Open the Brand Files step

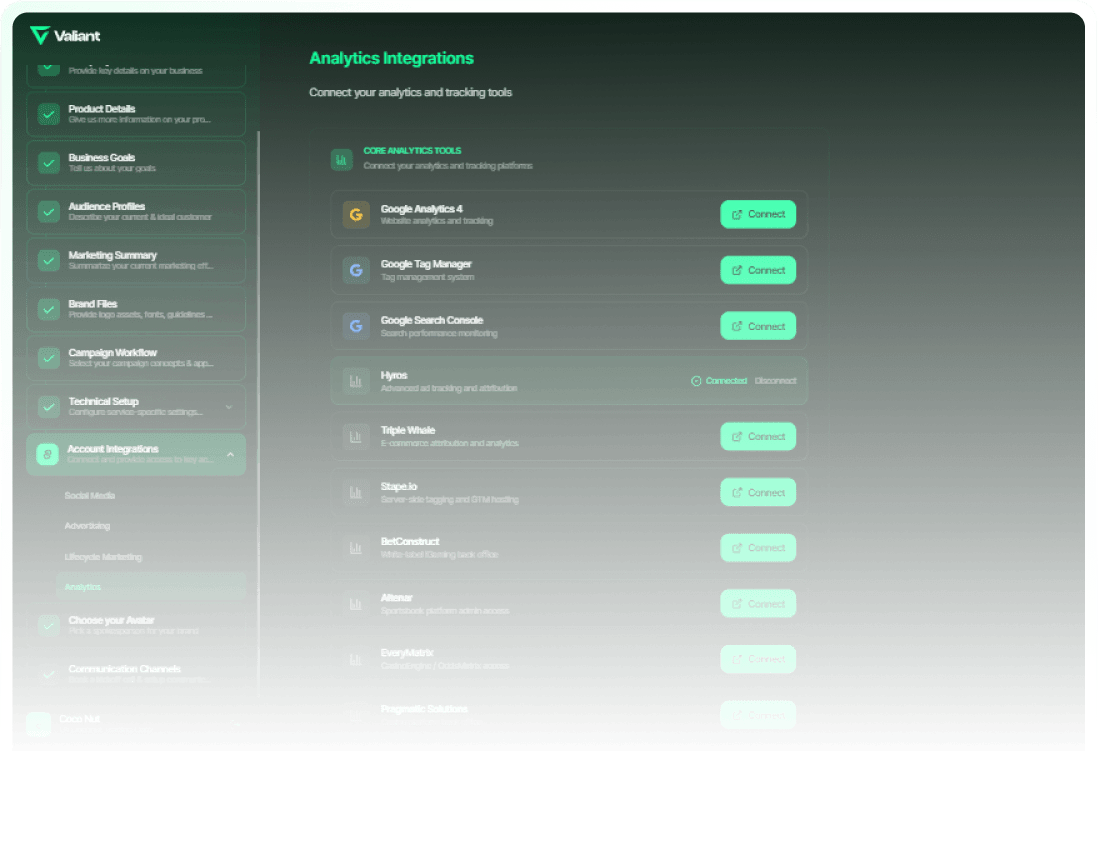136,309
